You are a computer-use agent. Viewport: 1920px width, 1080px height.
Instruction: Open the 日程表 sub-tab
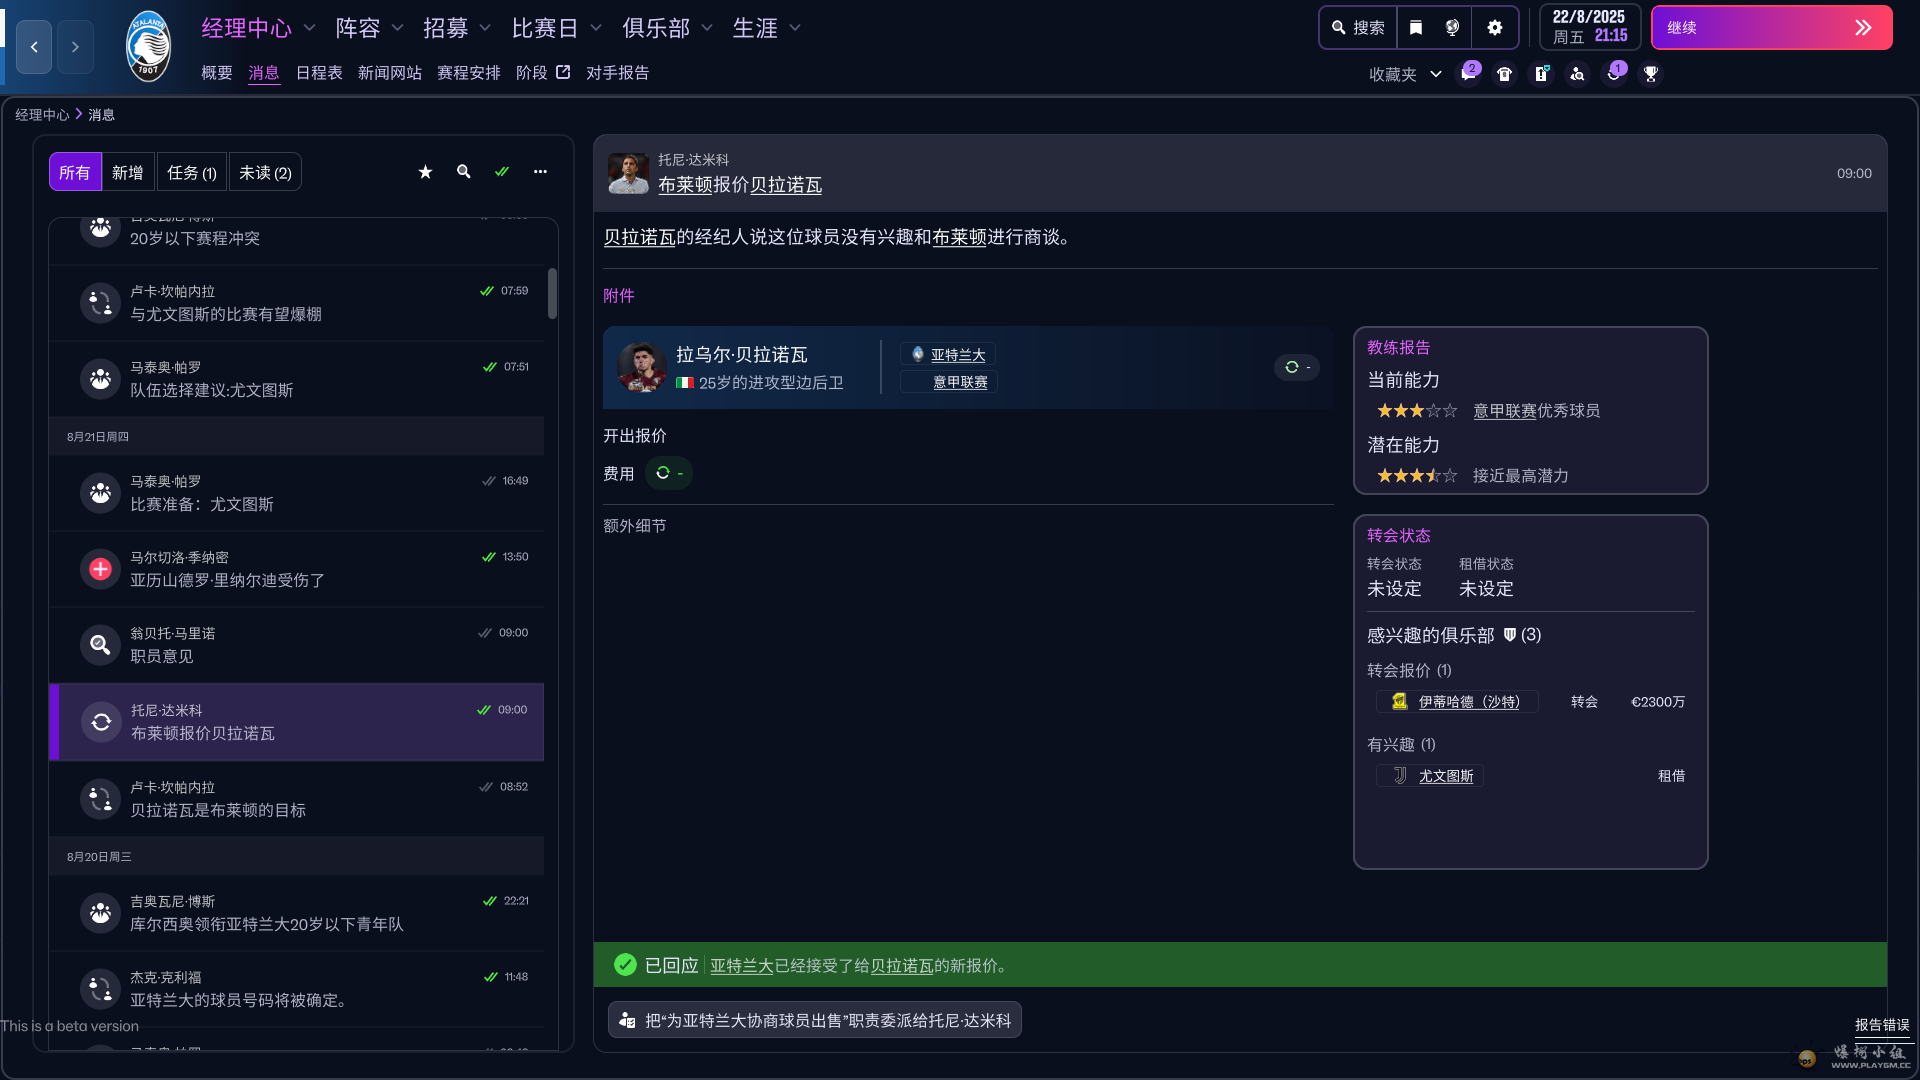pyautogui.click(x=319, y=73)
